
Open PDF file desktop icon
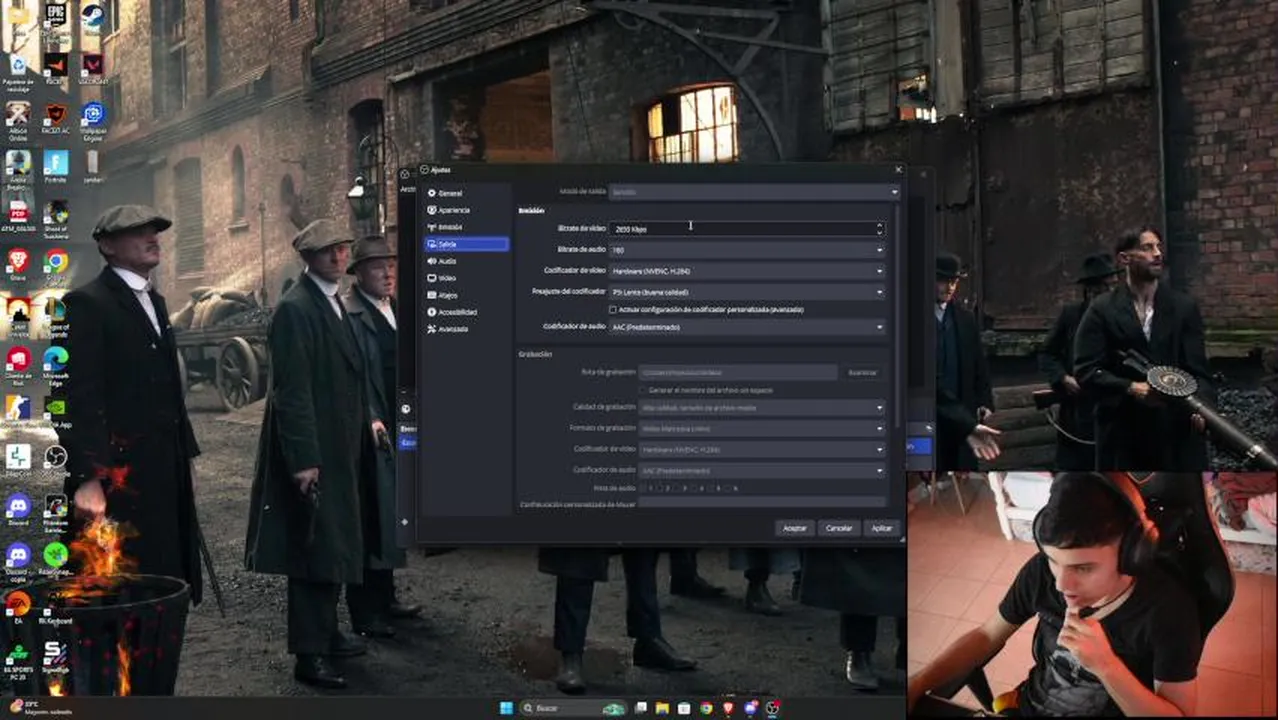18,216
